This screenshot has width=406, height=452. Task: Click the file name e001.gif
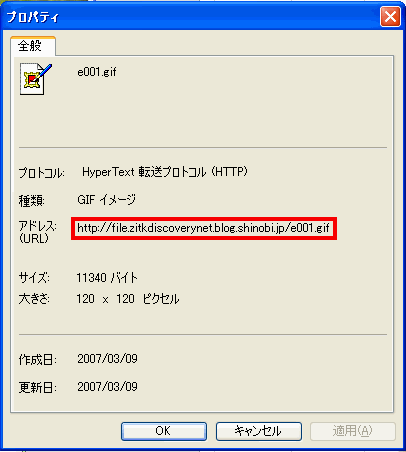[97, 72]
